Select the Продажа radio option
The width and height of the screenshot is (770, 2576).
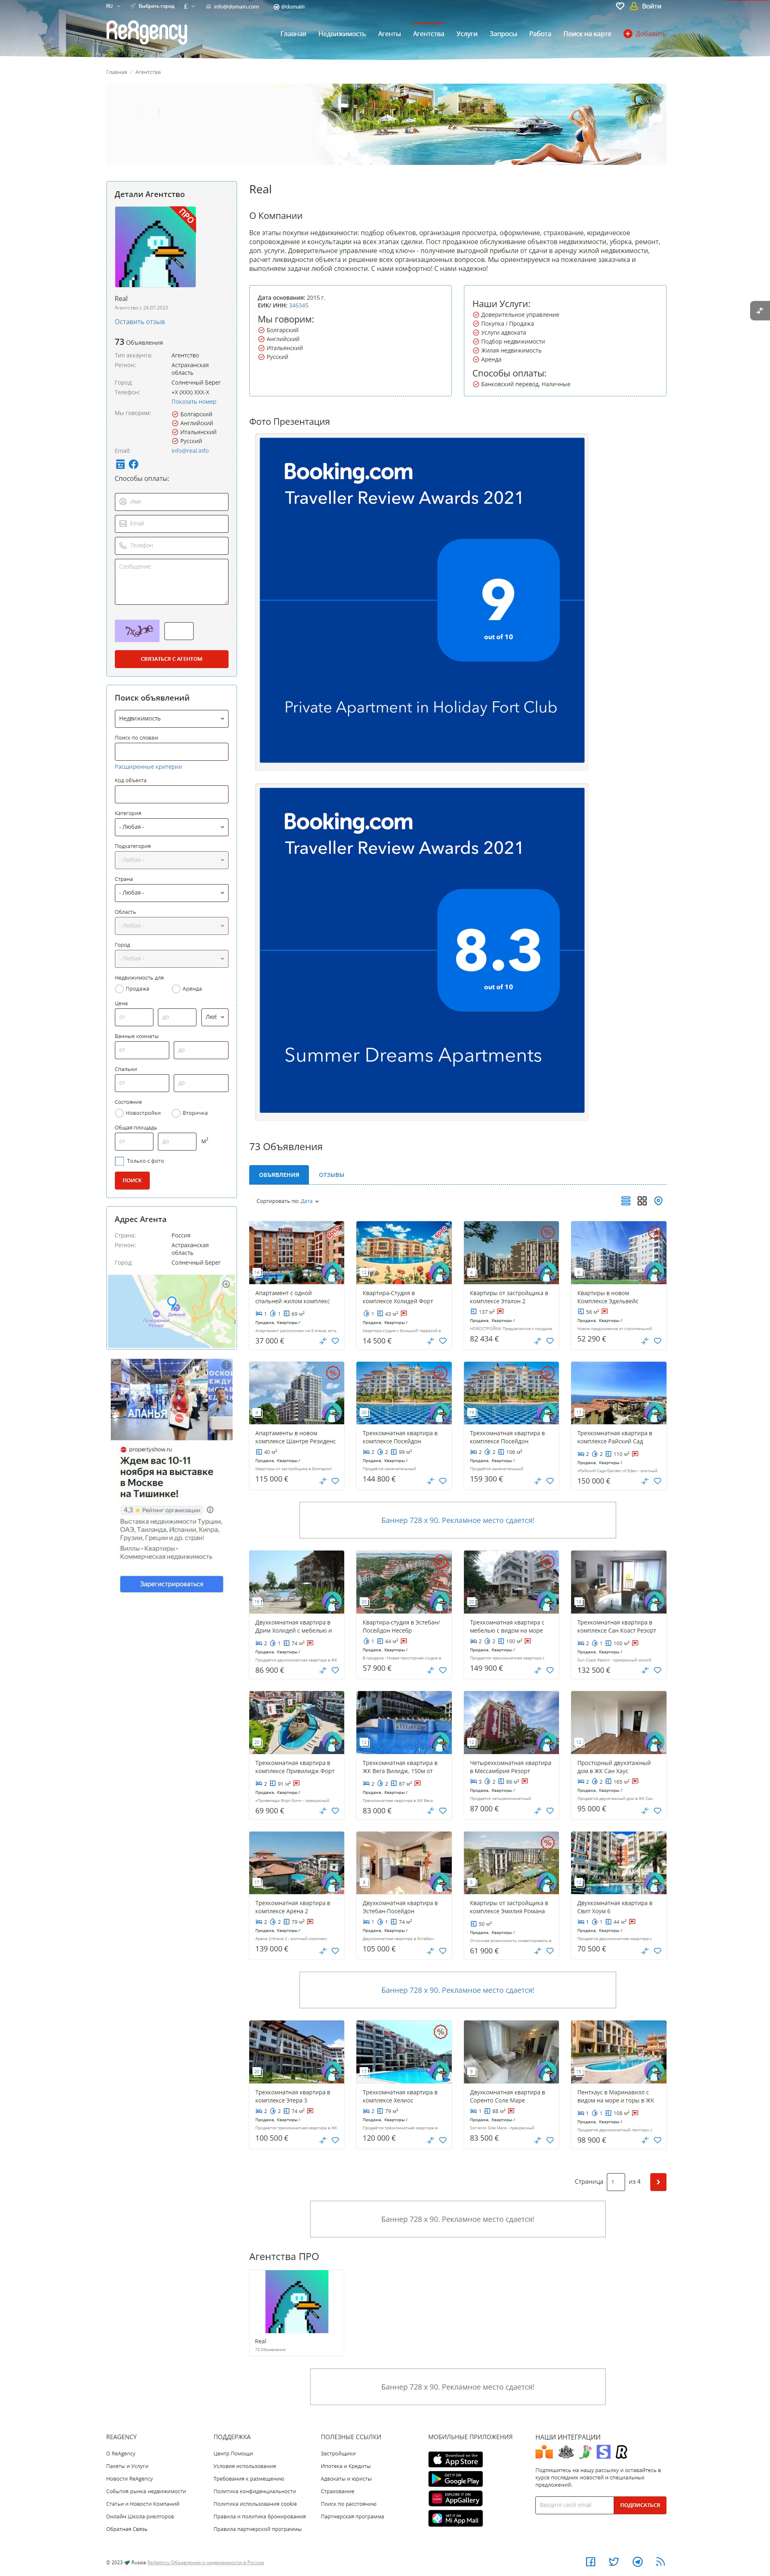[119, 989]
